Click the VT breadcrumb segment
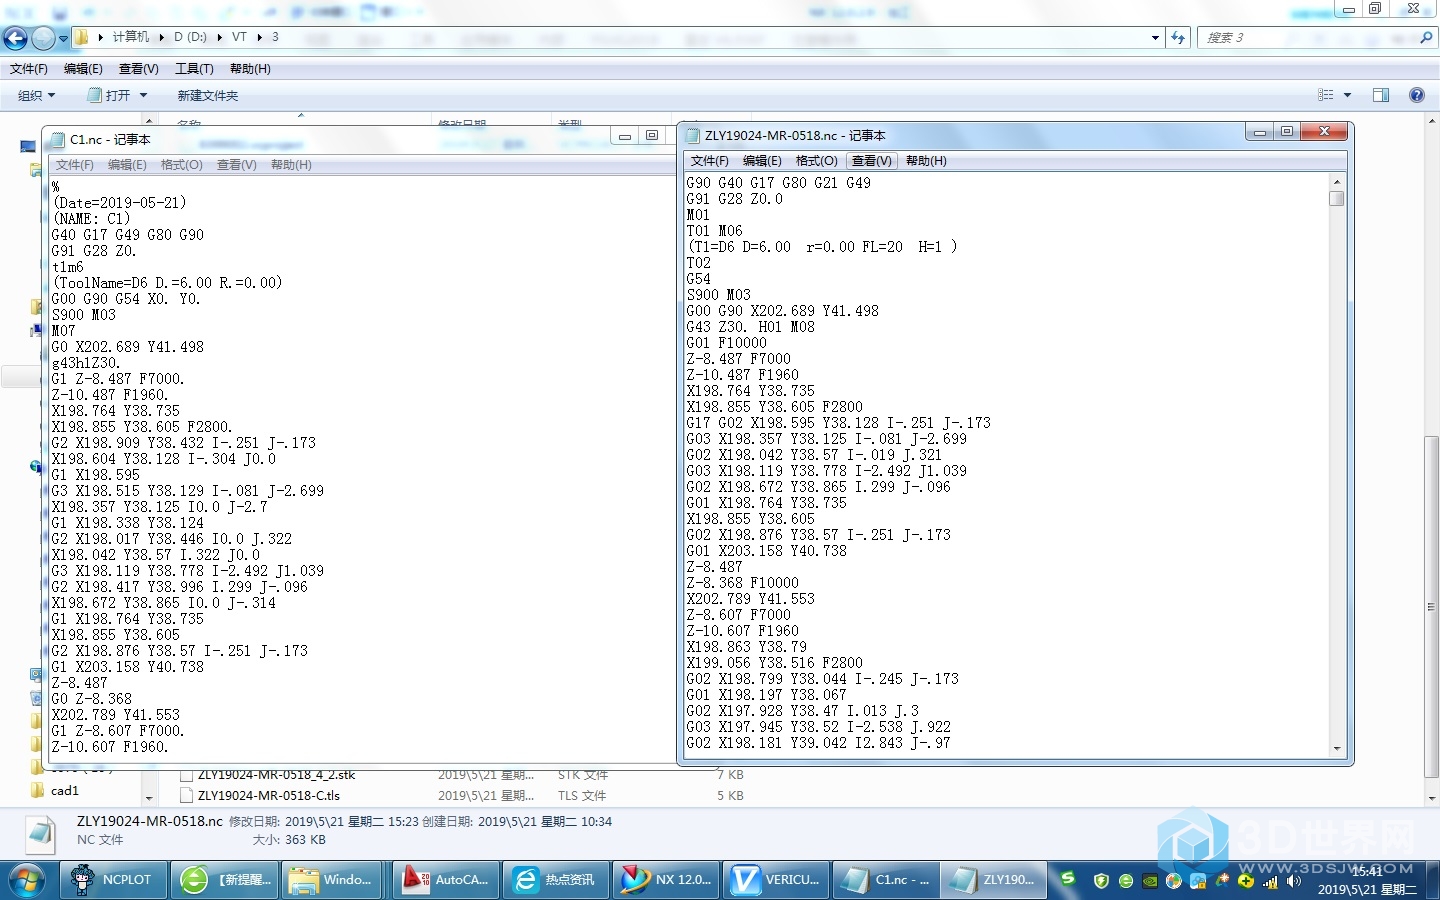Image resolution: width=1440 pixels, height=900 pixels. [240, 37]
